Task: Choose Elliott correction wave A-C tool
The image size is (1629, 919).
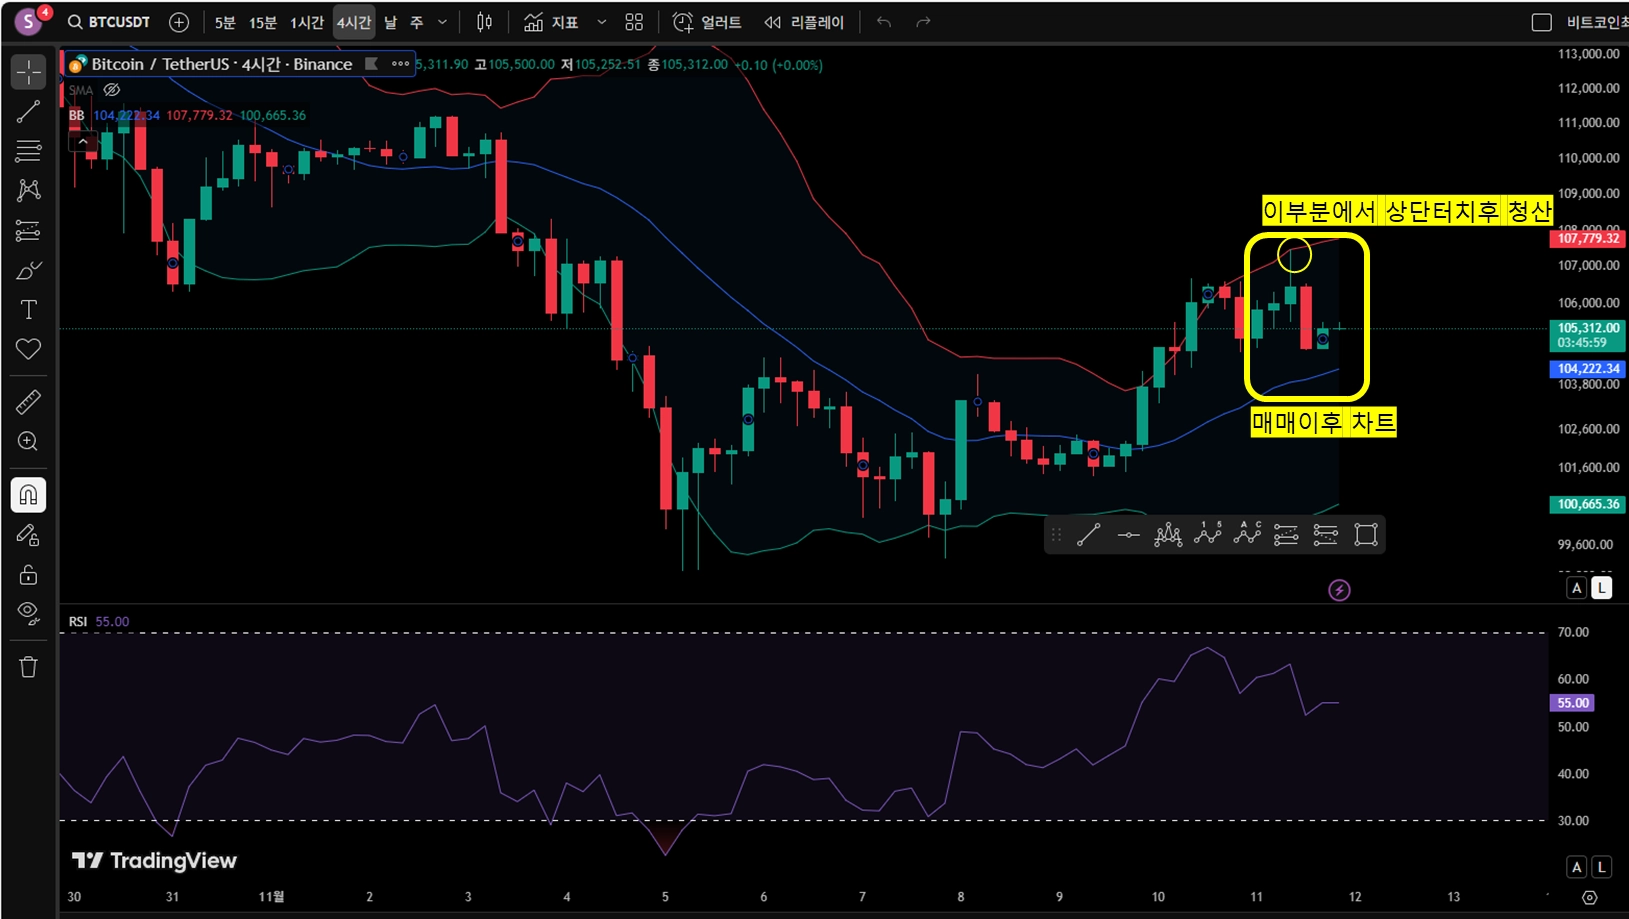Action: [x=1248, y=534]
